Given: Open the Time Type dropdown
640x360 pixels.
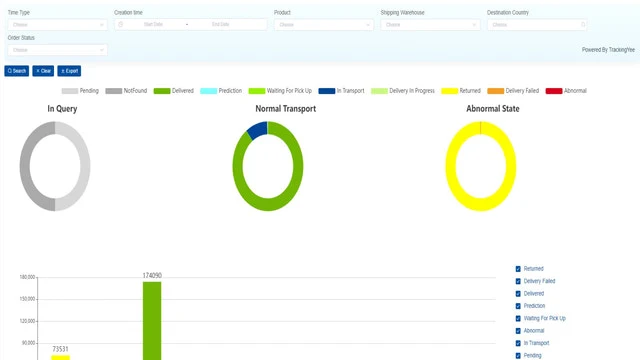Looking at the screenshot, I should tap(57, 25).
